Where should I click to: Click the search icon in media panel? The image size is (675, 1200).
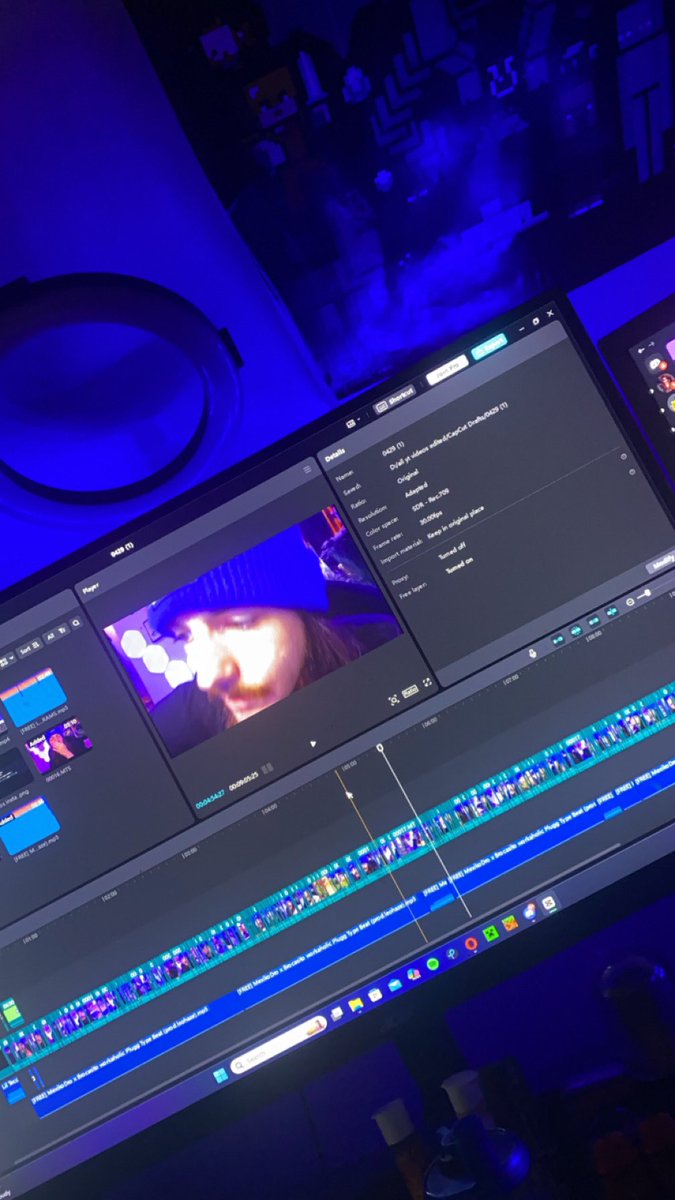tap(76, 624)
